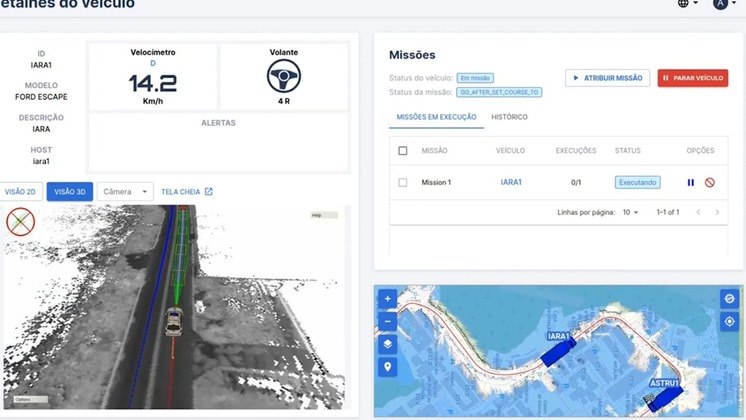Switch to the Histórico tab

(x=509, y=117)
